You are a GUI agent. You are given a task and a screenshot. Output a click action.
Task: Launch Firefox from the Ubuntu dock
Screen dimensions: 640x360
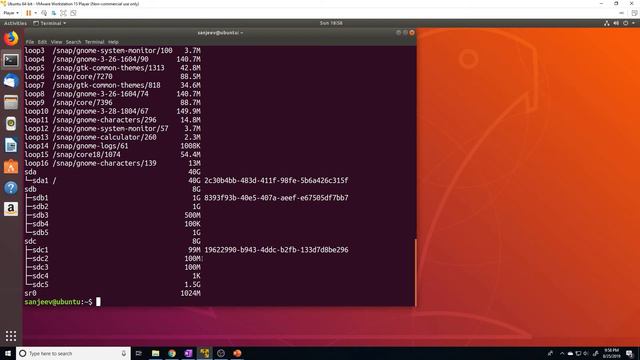[11, 39]
